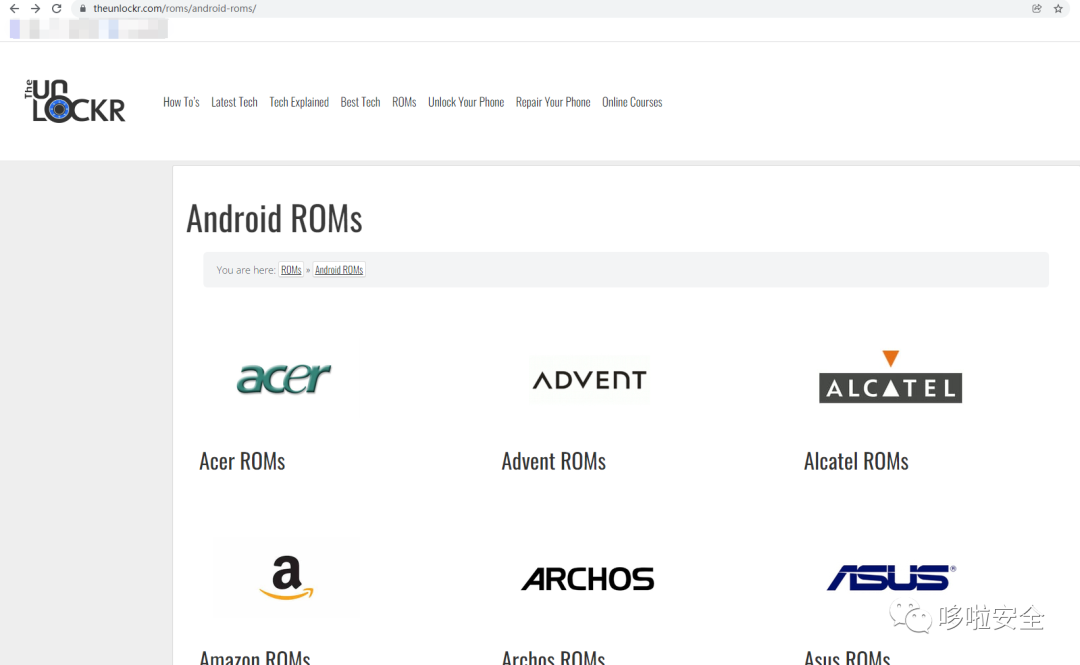Open the Archos ROMs link
The image size is (1080, 665).
click(x=554, y=657)
